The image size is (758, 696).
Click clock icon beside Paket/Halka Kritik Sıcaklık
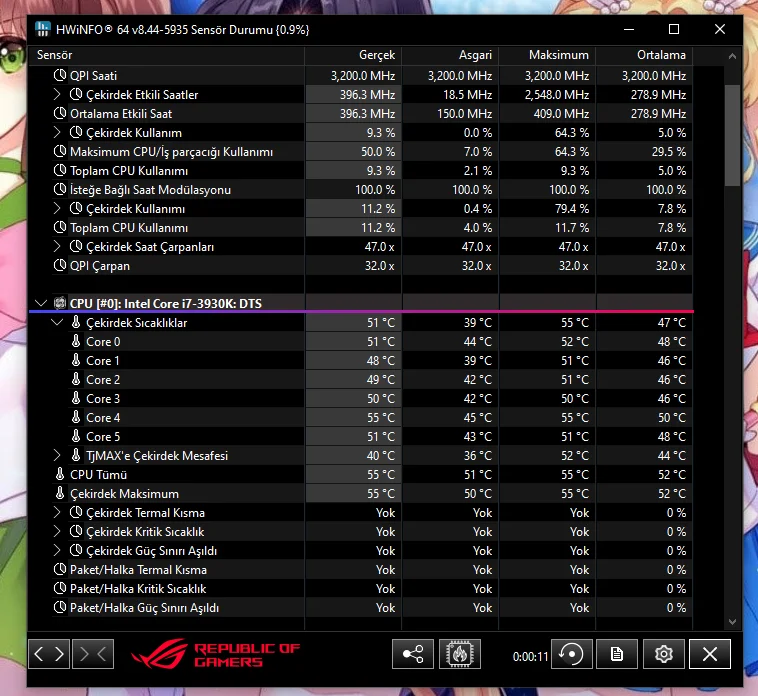pos(59,588)
